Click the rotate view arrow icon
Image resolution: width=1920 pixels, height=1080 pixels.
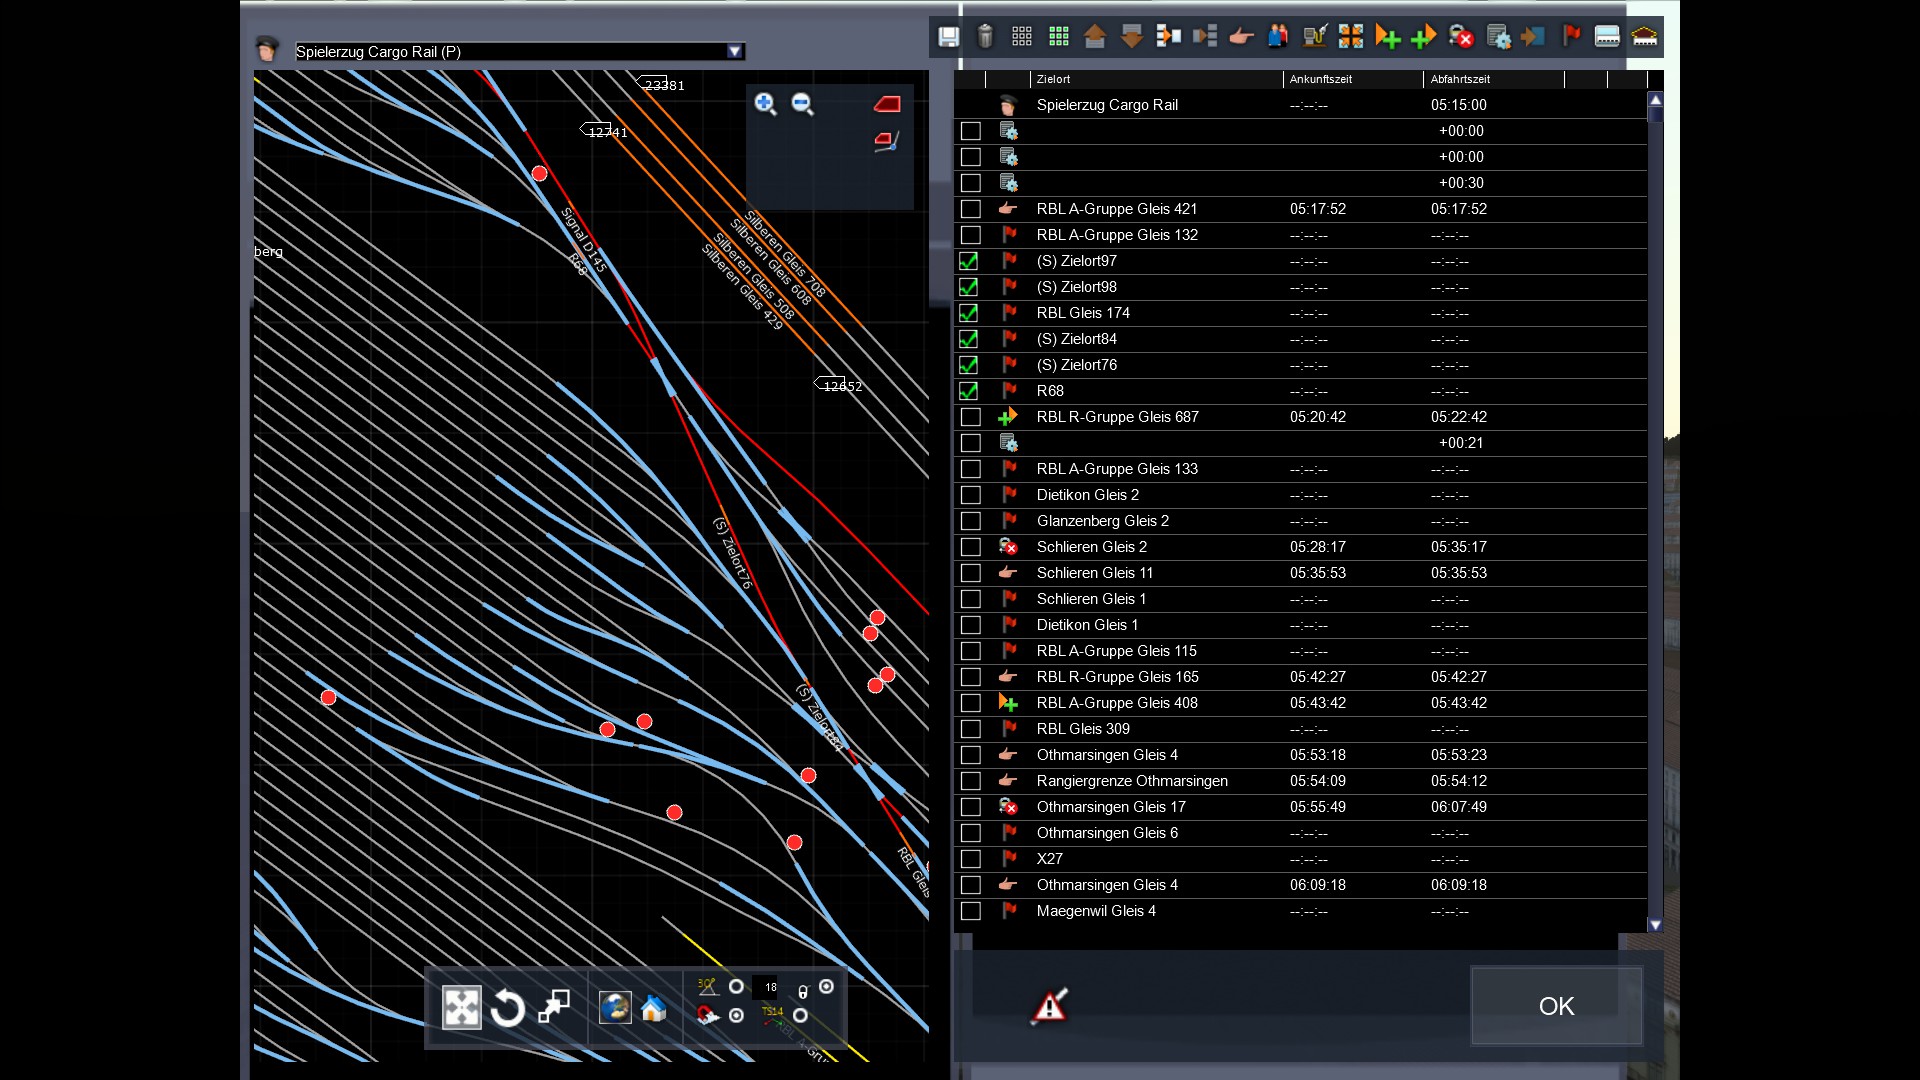(507, 1008)
